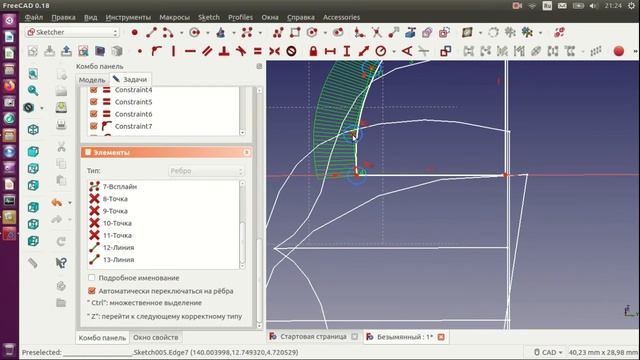The width and height of the screenshot is (640, 360).
Task: Enable the Подробное именование checkbox
Action: coord(91,278)
